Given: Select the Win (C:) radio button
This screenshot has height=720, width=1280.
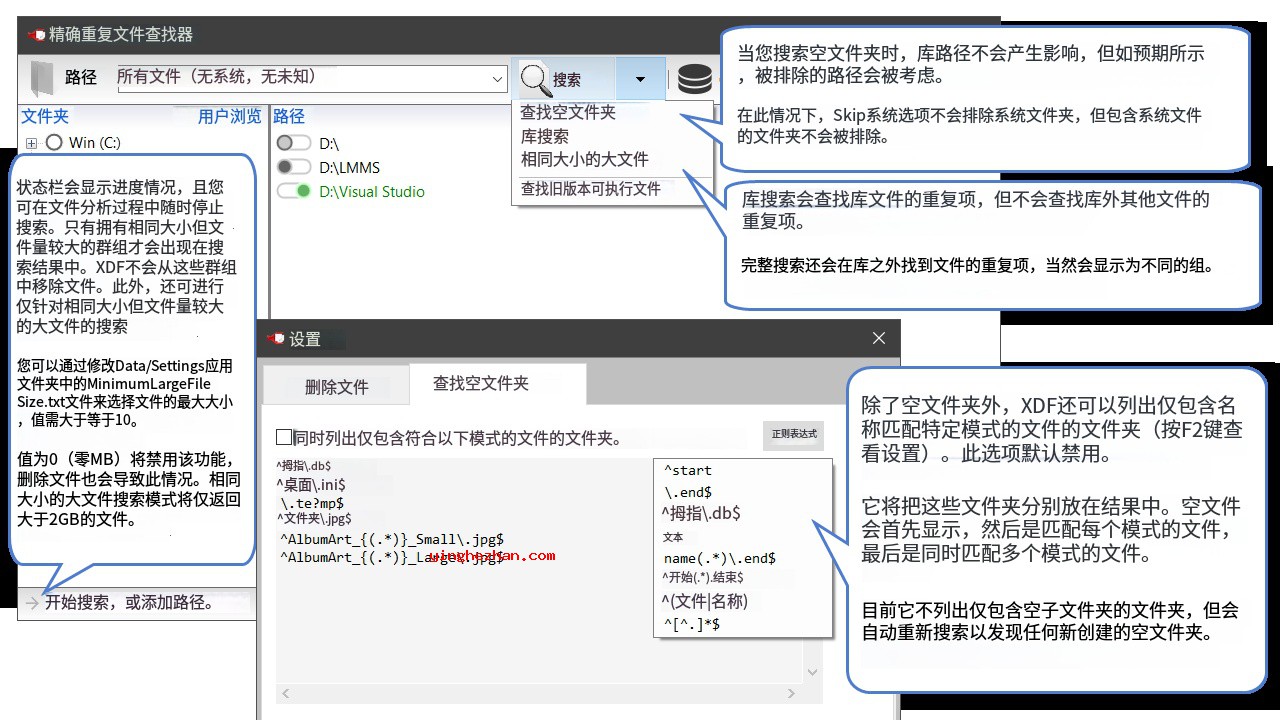Looking at the screenshot, I should tap(54, 143).
